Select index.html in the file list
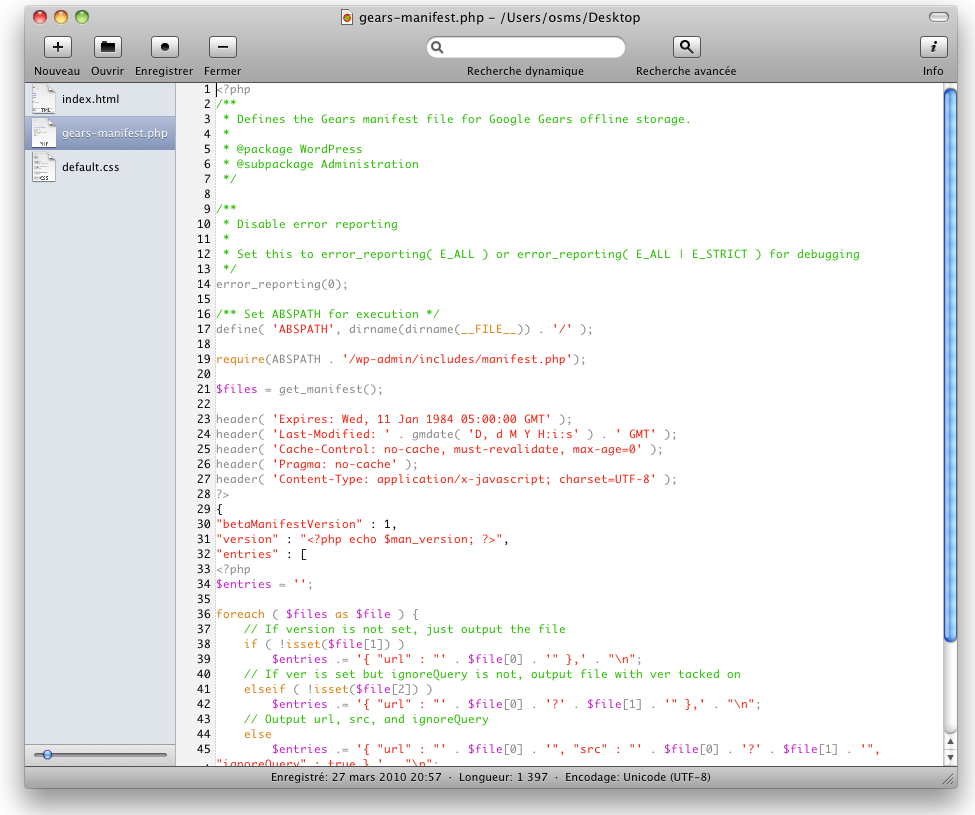 [90, 99]
